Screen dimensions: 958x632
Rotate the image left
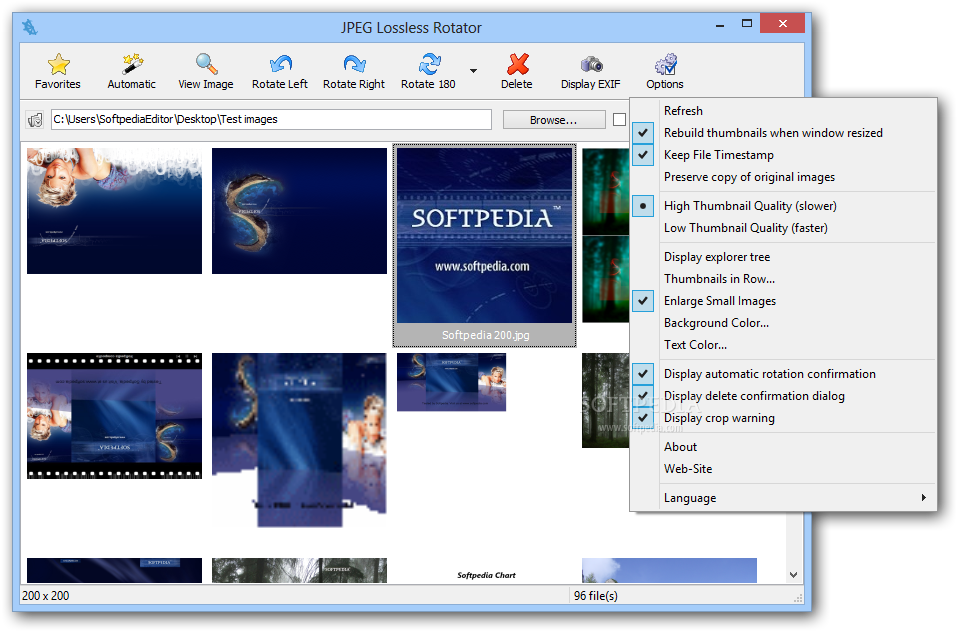tap(280, 71)
